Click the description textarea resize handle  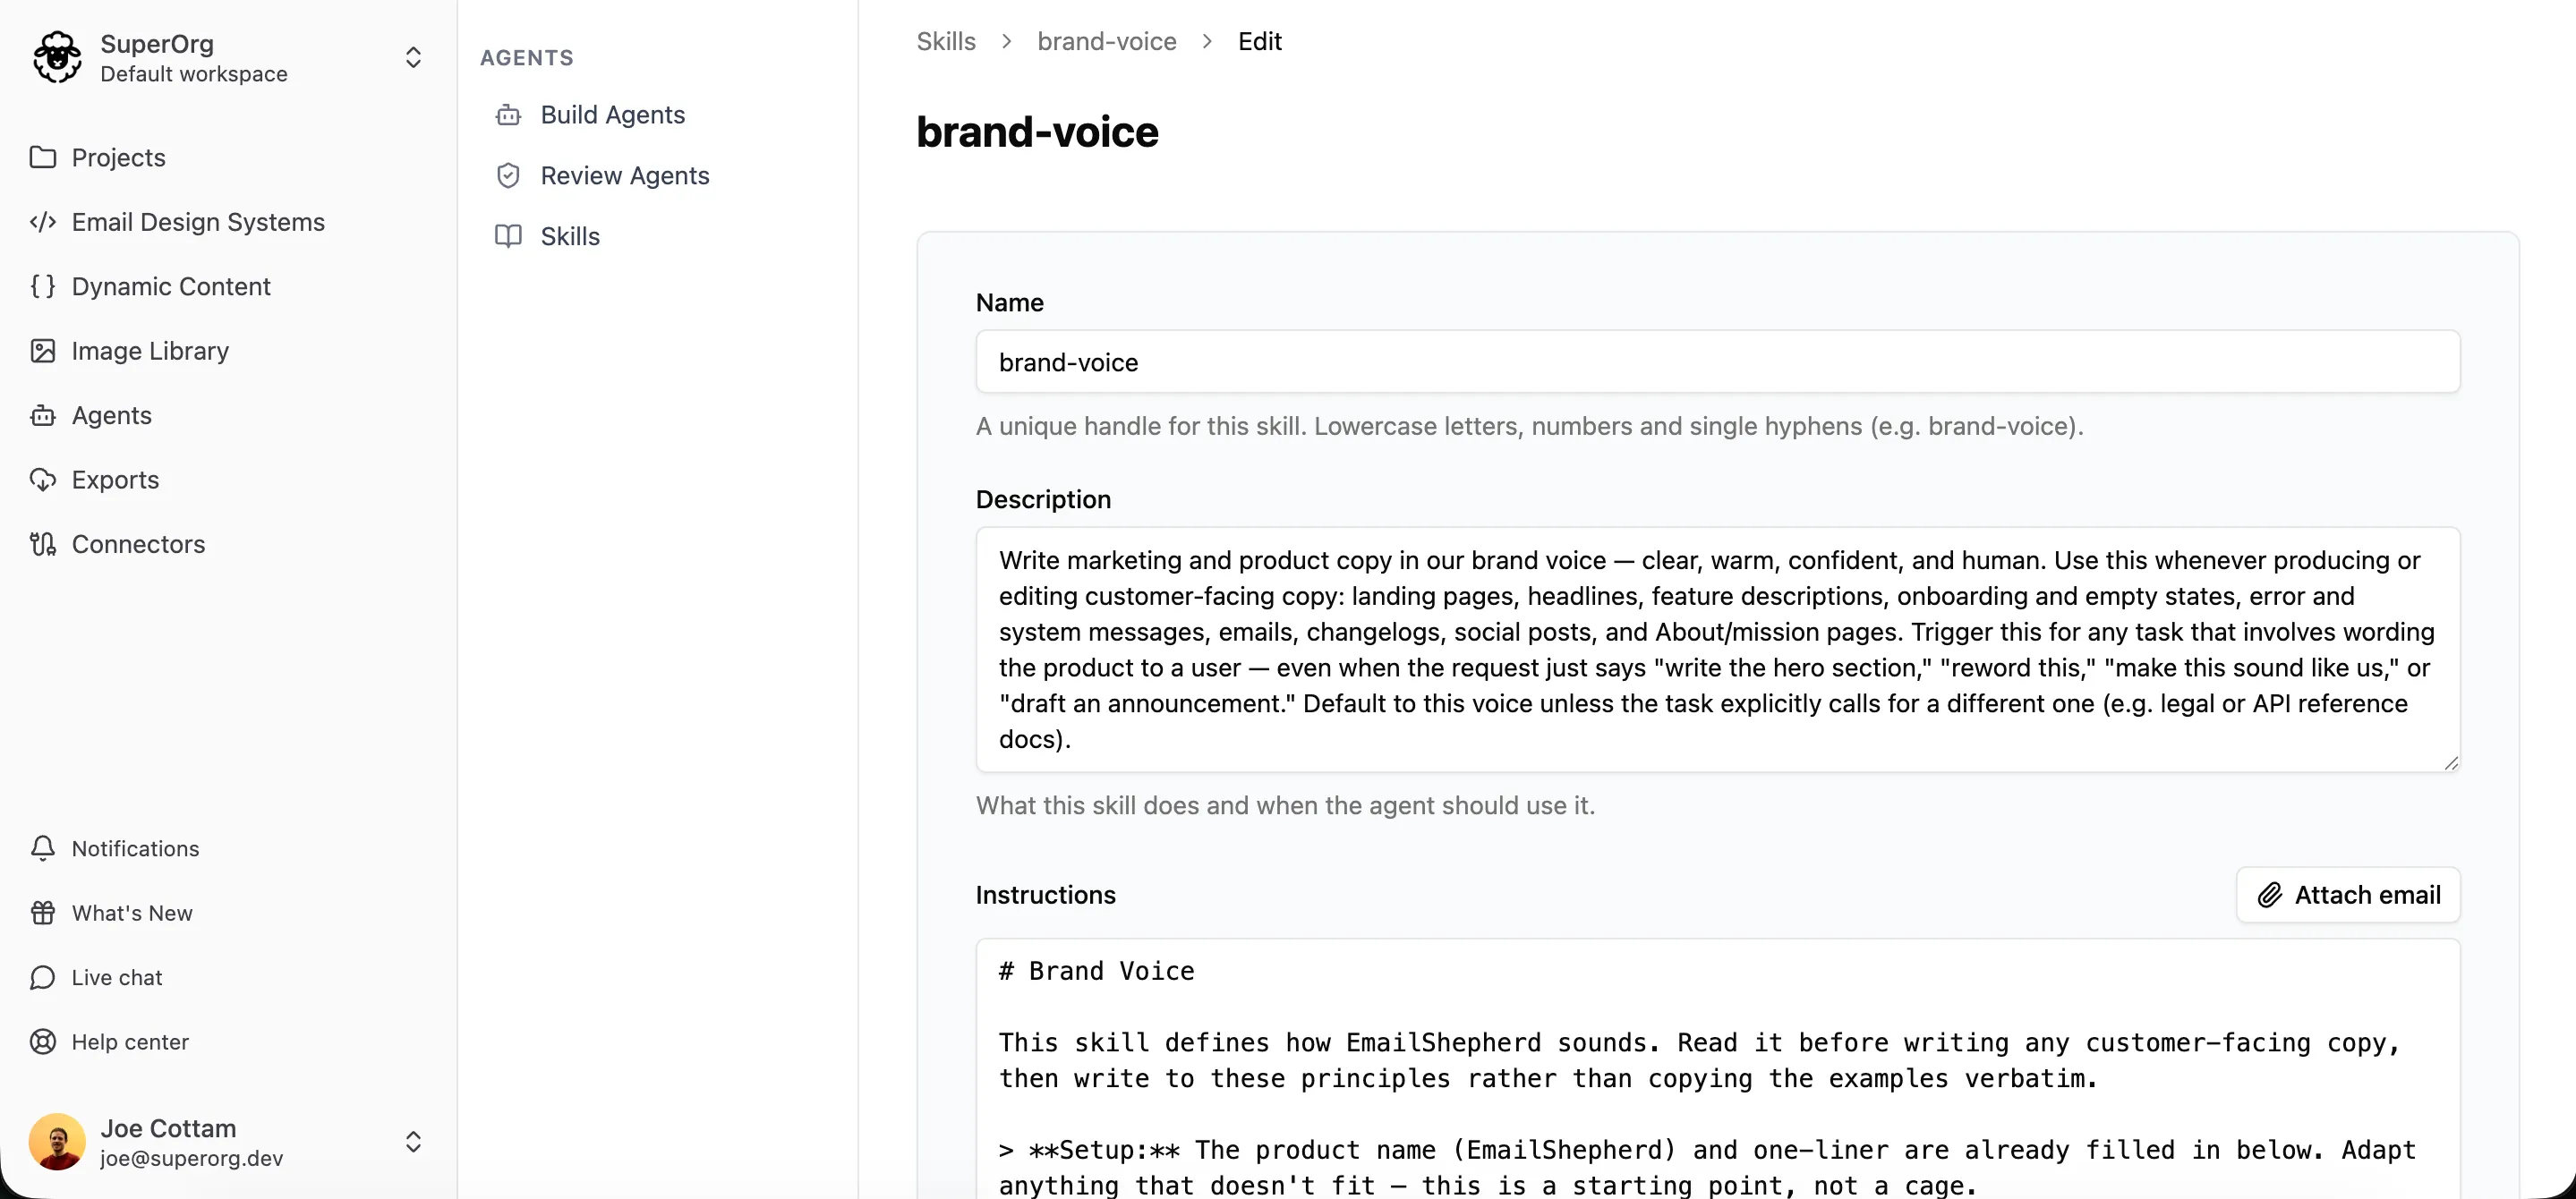pyautogui.click(x=2450, y=763)
